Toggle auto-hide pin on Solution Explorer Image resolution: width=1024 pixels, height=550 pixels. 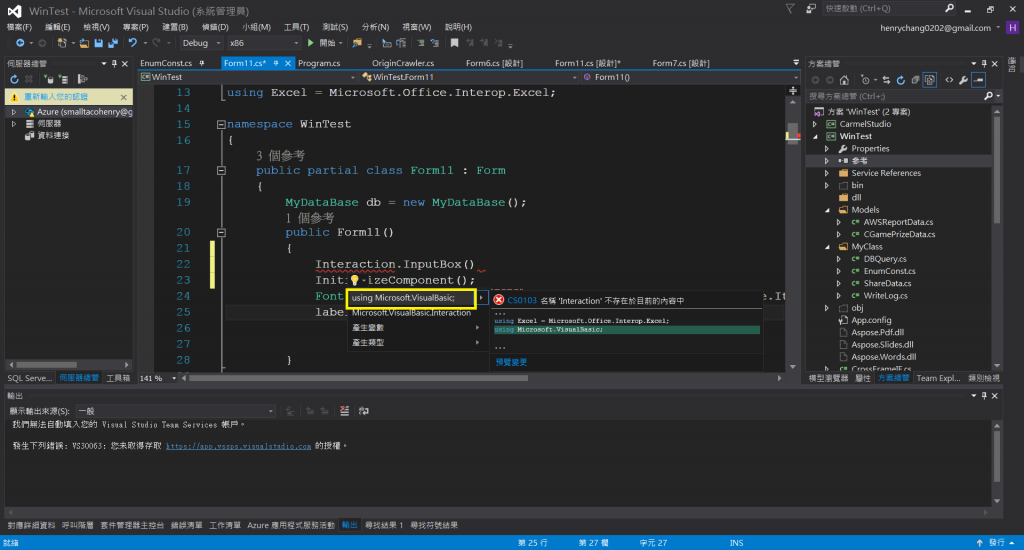pyautogui.click(x=984, y=63)
